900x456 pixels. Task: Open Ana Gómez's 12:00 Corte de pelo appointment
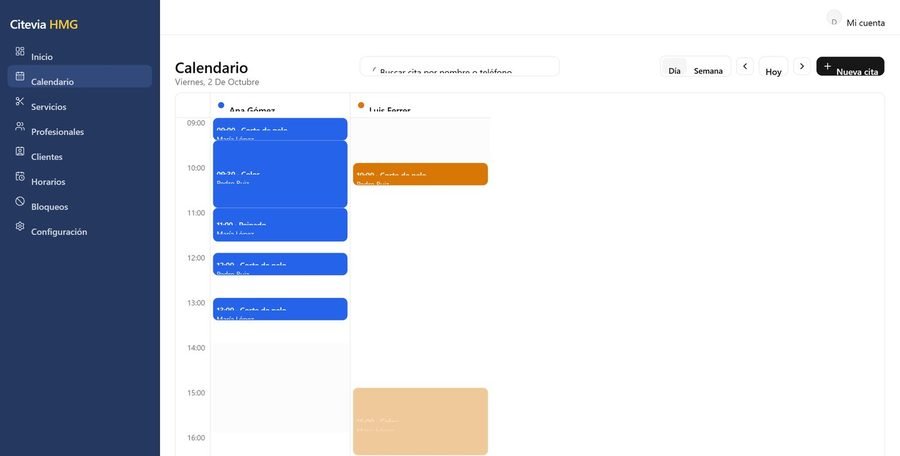click(280, 264)
